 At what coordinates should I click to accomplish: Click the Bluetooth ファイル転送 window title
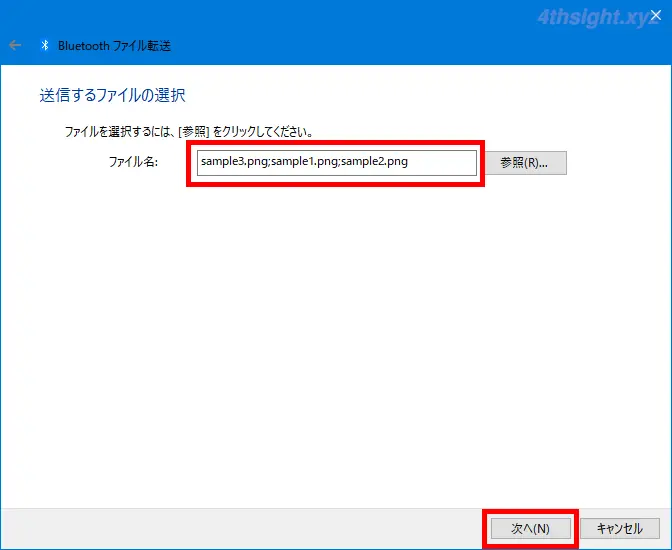tap(114, 45)
